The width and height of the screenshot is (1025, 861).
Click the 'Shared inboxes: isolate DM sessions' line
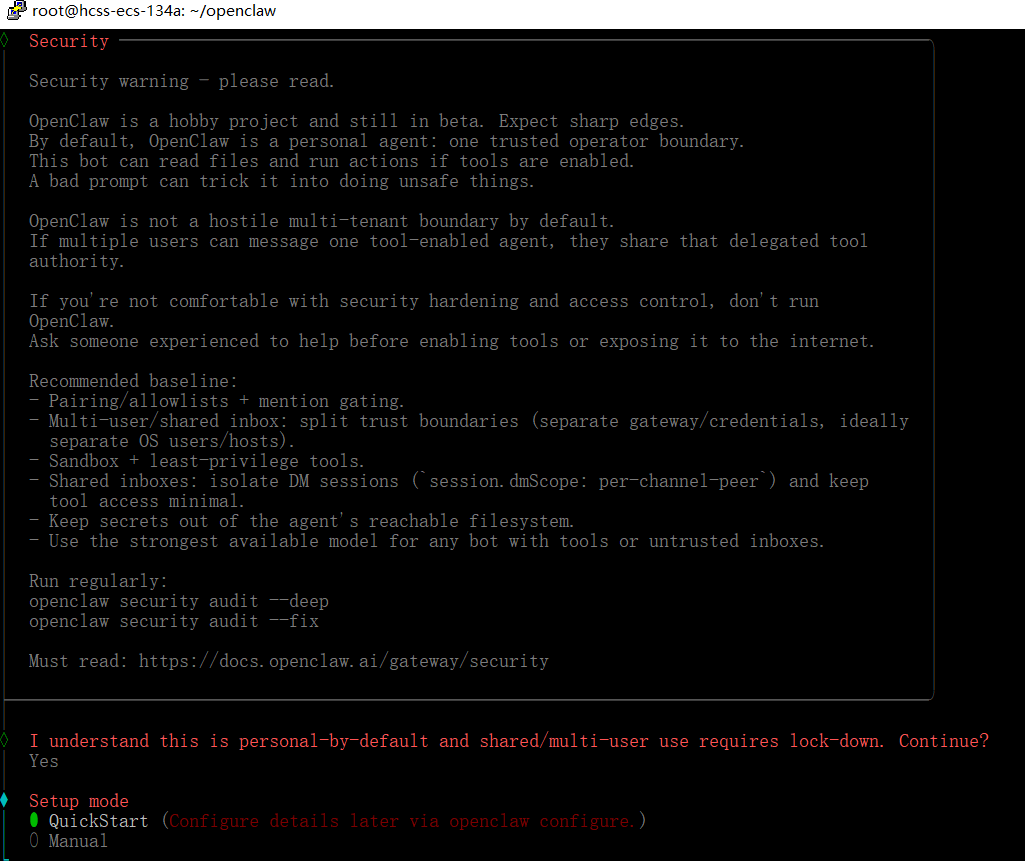[448, 491]
